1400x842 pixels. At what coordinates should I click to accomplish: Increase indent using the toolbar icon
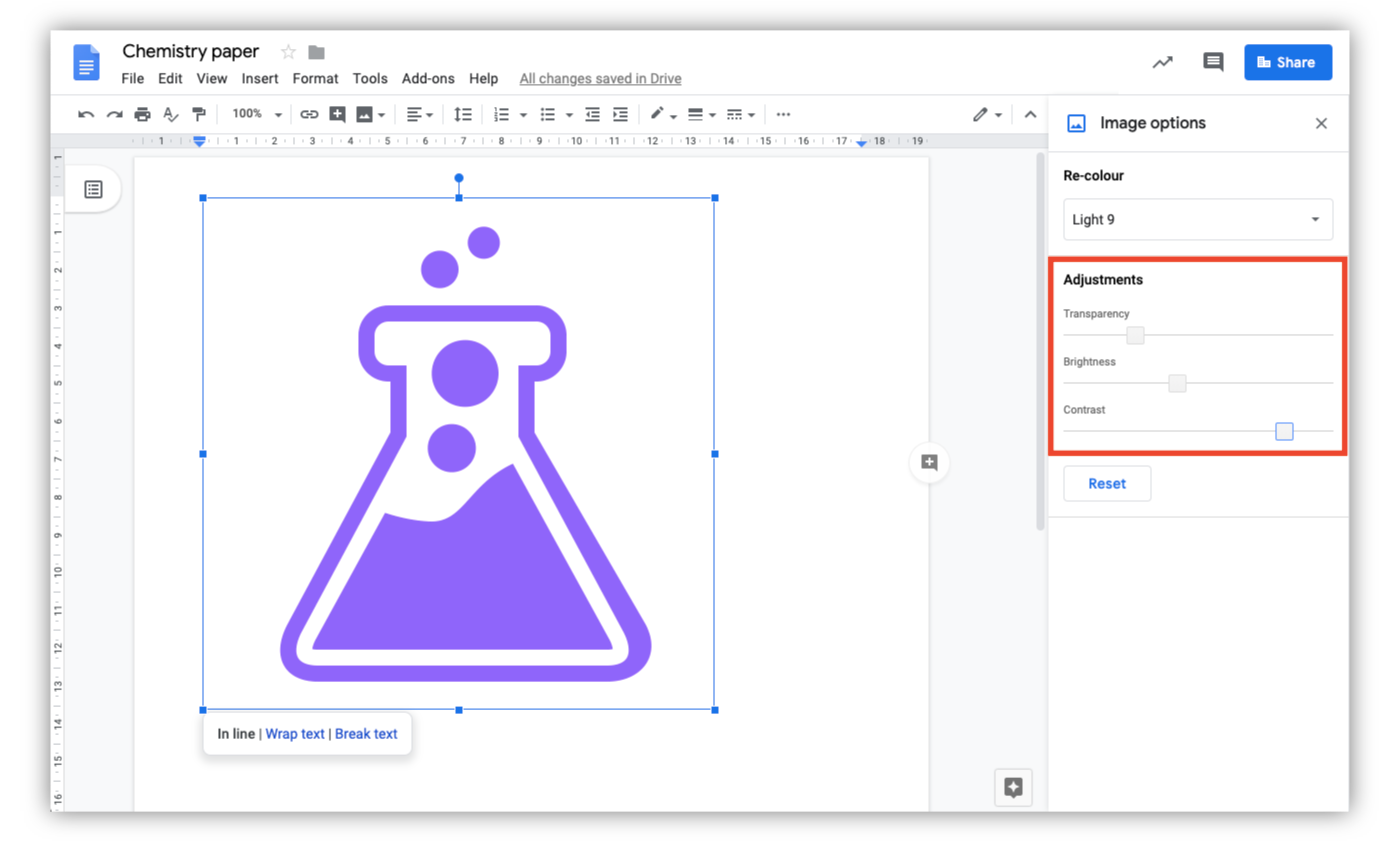(620, 115)
